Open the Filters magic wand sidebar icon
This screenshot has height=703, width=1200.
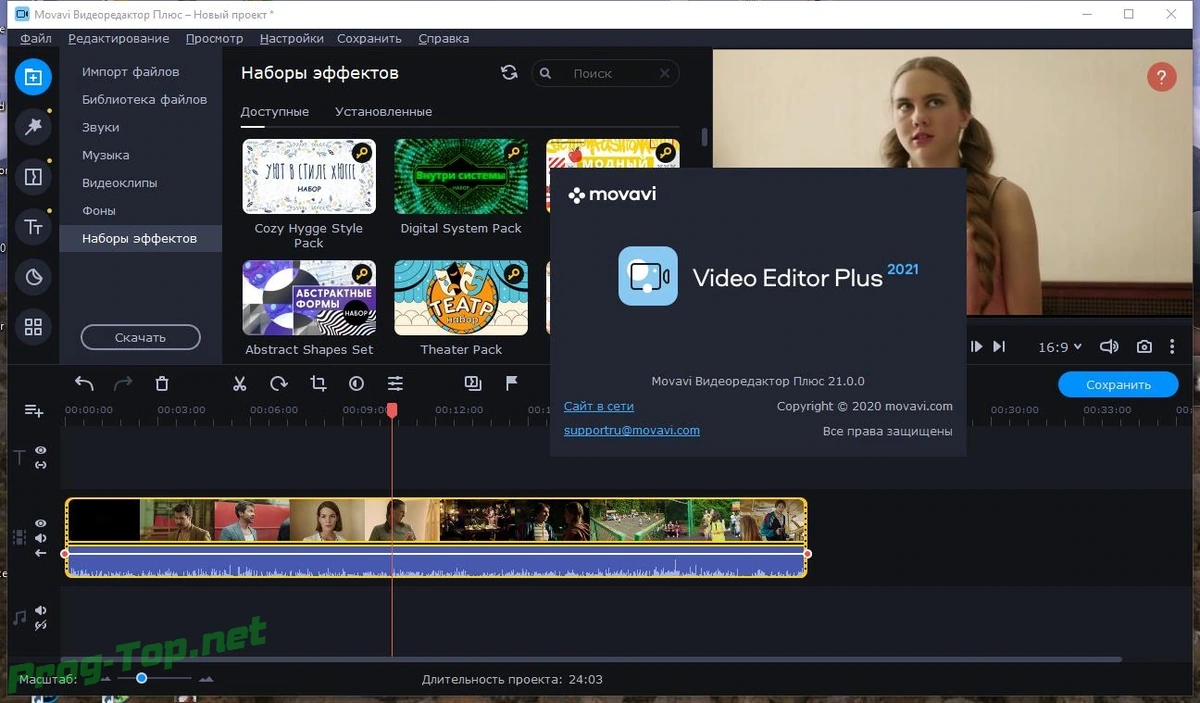[x=33, y=126]
